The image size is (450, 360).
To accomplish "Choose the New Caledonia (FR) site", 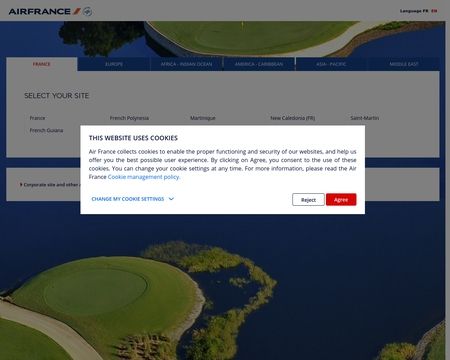I will click(293, 118).
